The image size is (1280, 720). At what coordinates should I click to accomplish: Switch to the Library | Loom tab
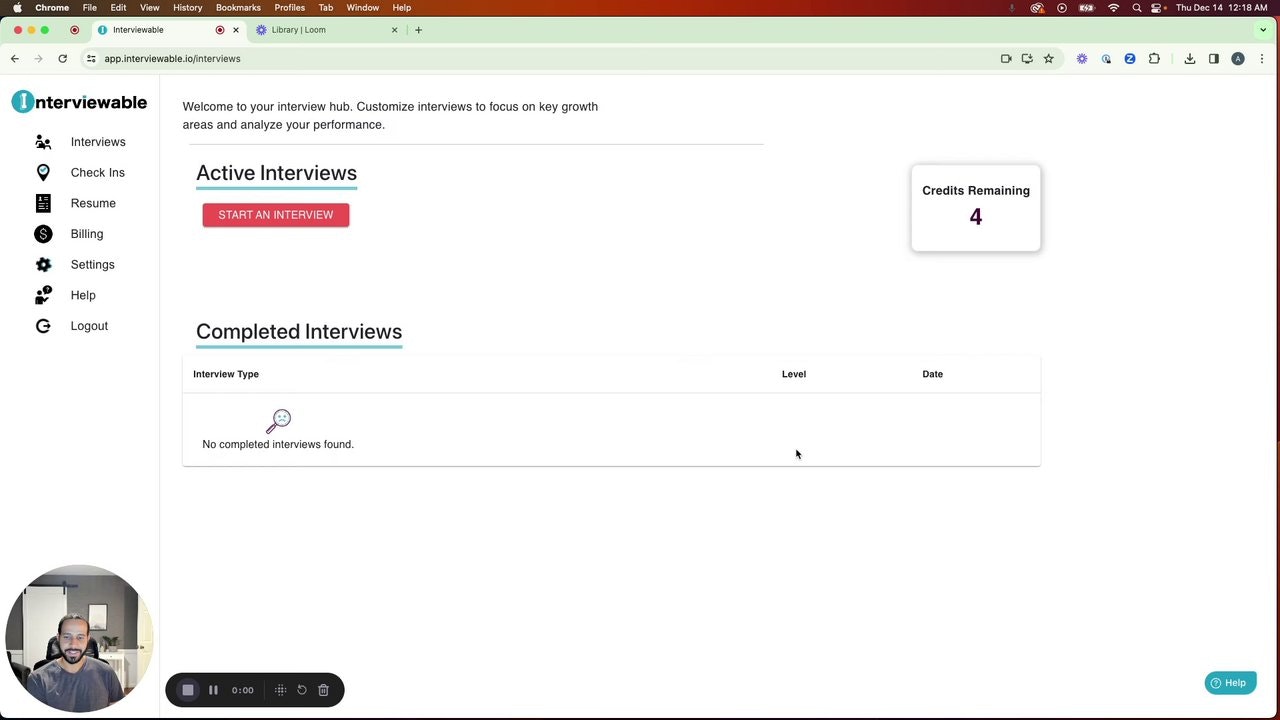click(300, 29)
